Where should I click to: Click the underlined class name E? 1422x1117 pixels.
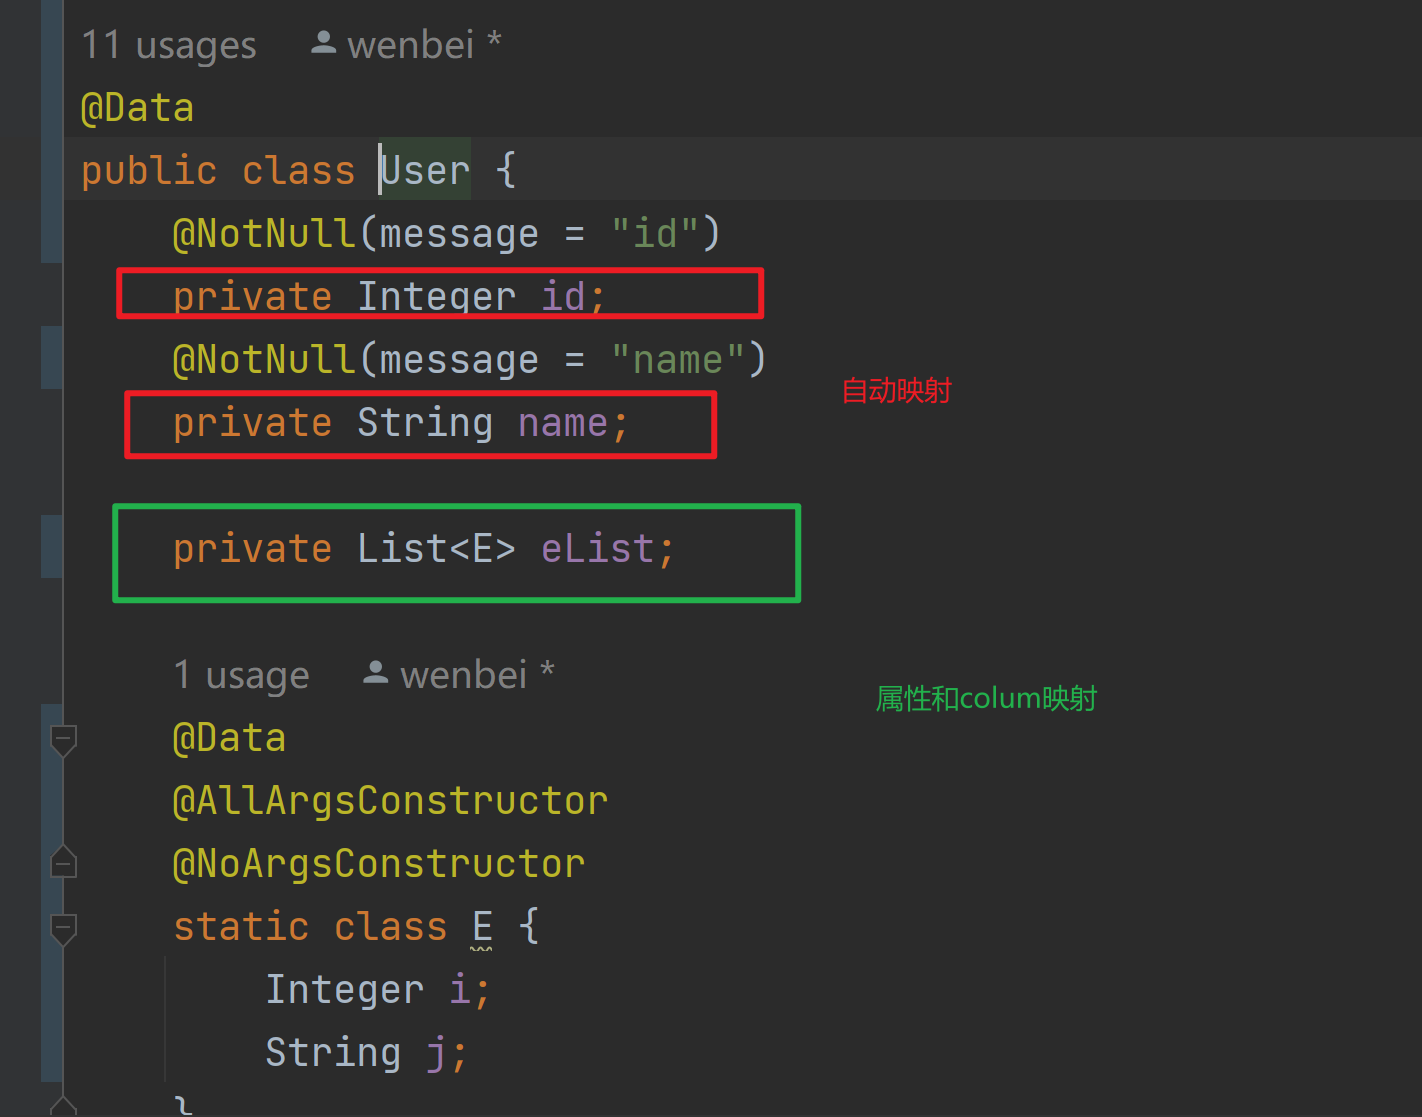[x=482, y=927]
